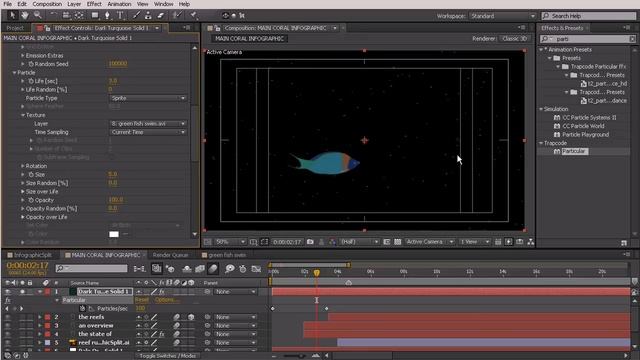Switch to the Render Queue tab

pos(170,255)
